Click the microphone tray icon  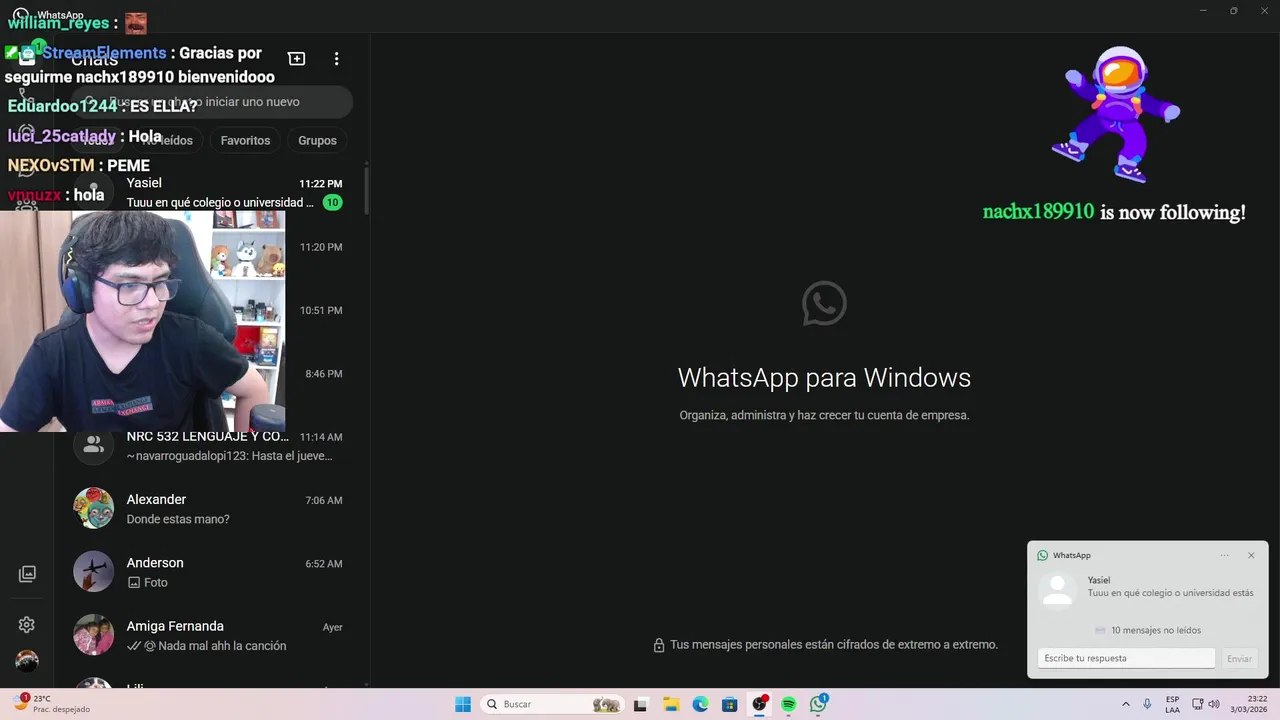[x=1147, y=704]
